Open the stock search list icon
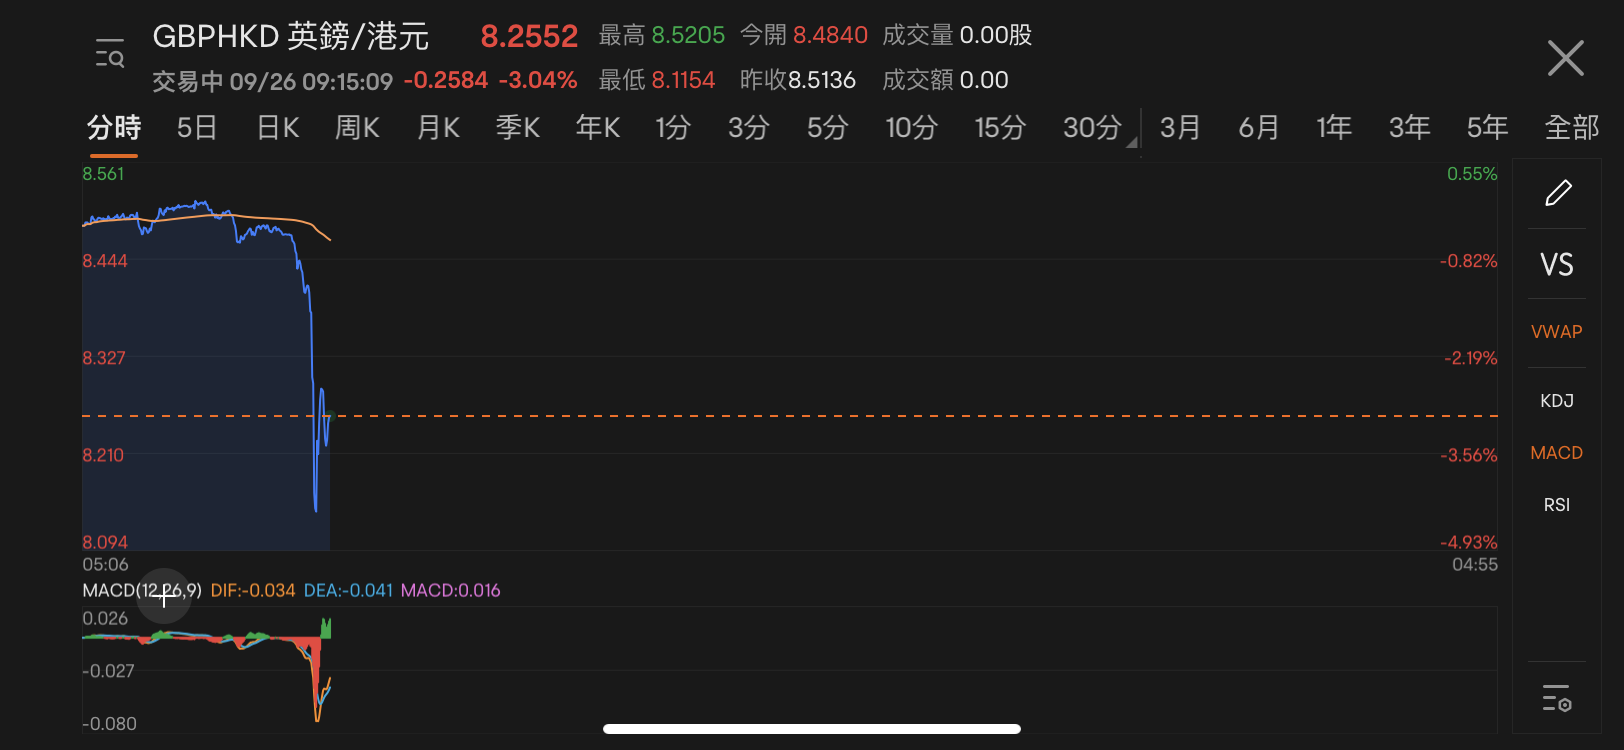 110,54
